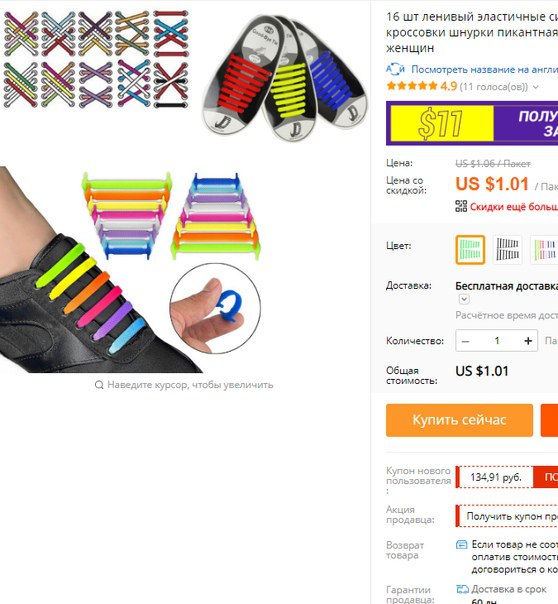Select the black laces color swatch
The width and height of the screenshot is (558, 604).
[507, 250]
